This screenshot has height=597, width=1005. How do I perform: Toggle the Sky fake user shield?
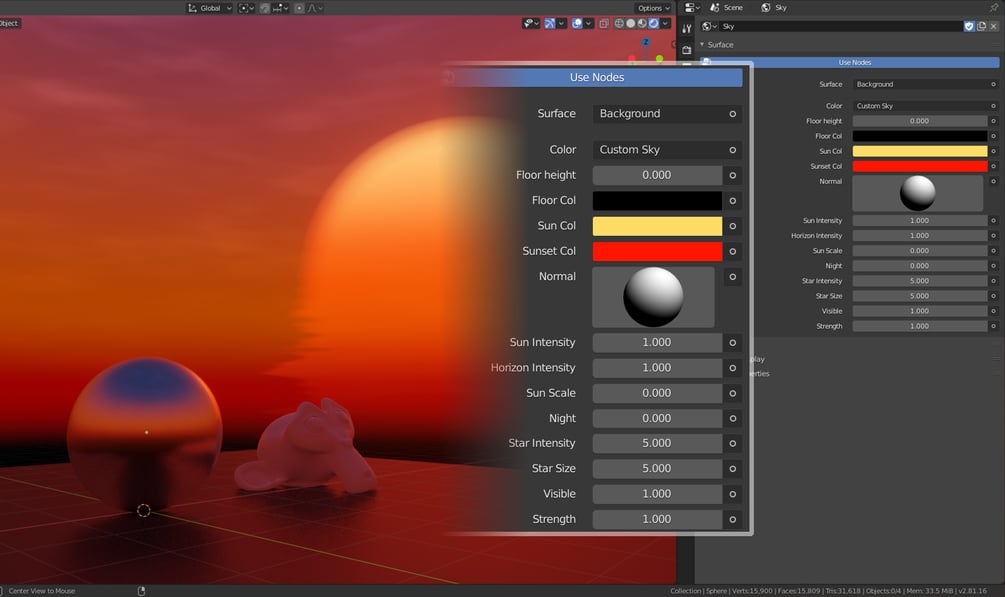click(969, 26)
